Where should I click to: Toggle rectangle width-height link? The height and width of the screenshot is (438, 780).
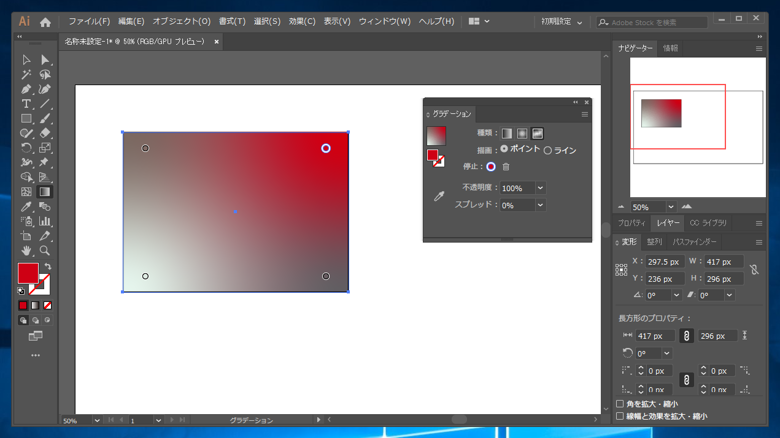pyautogui.click(x=686, y=336)
